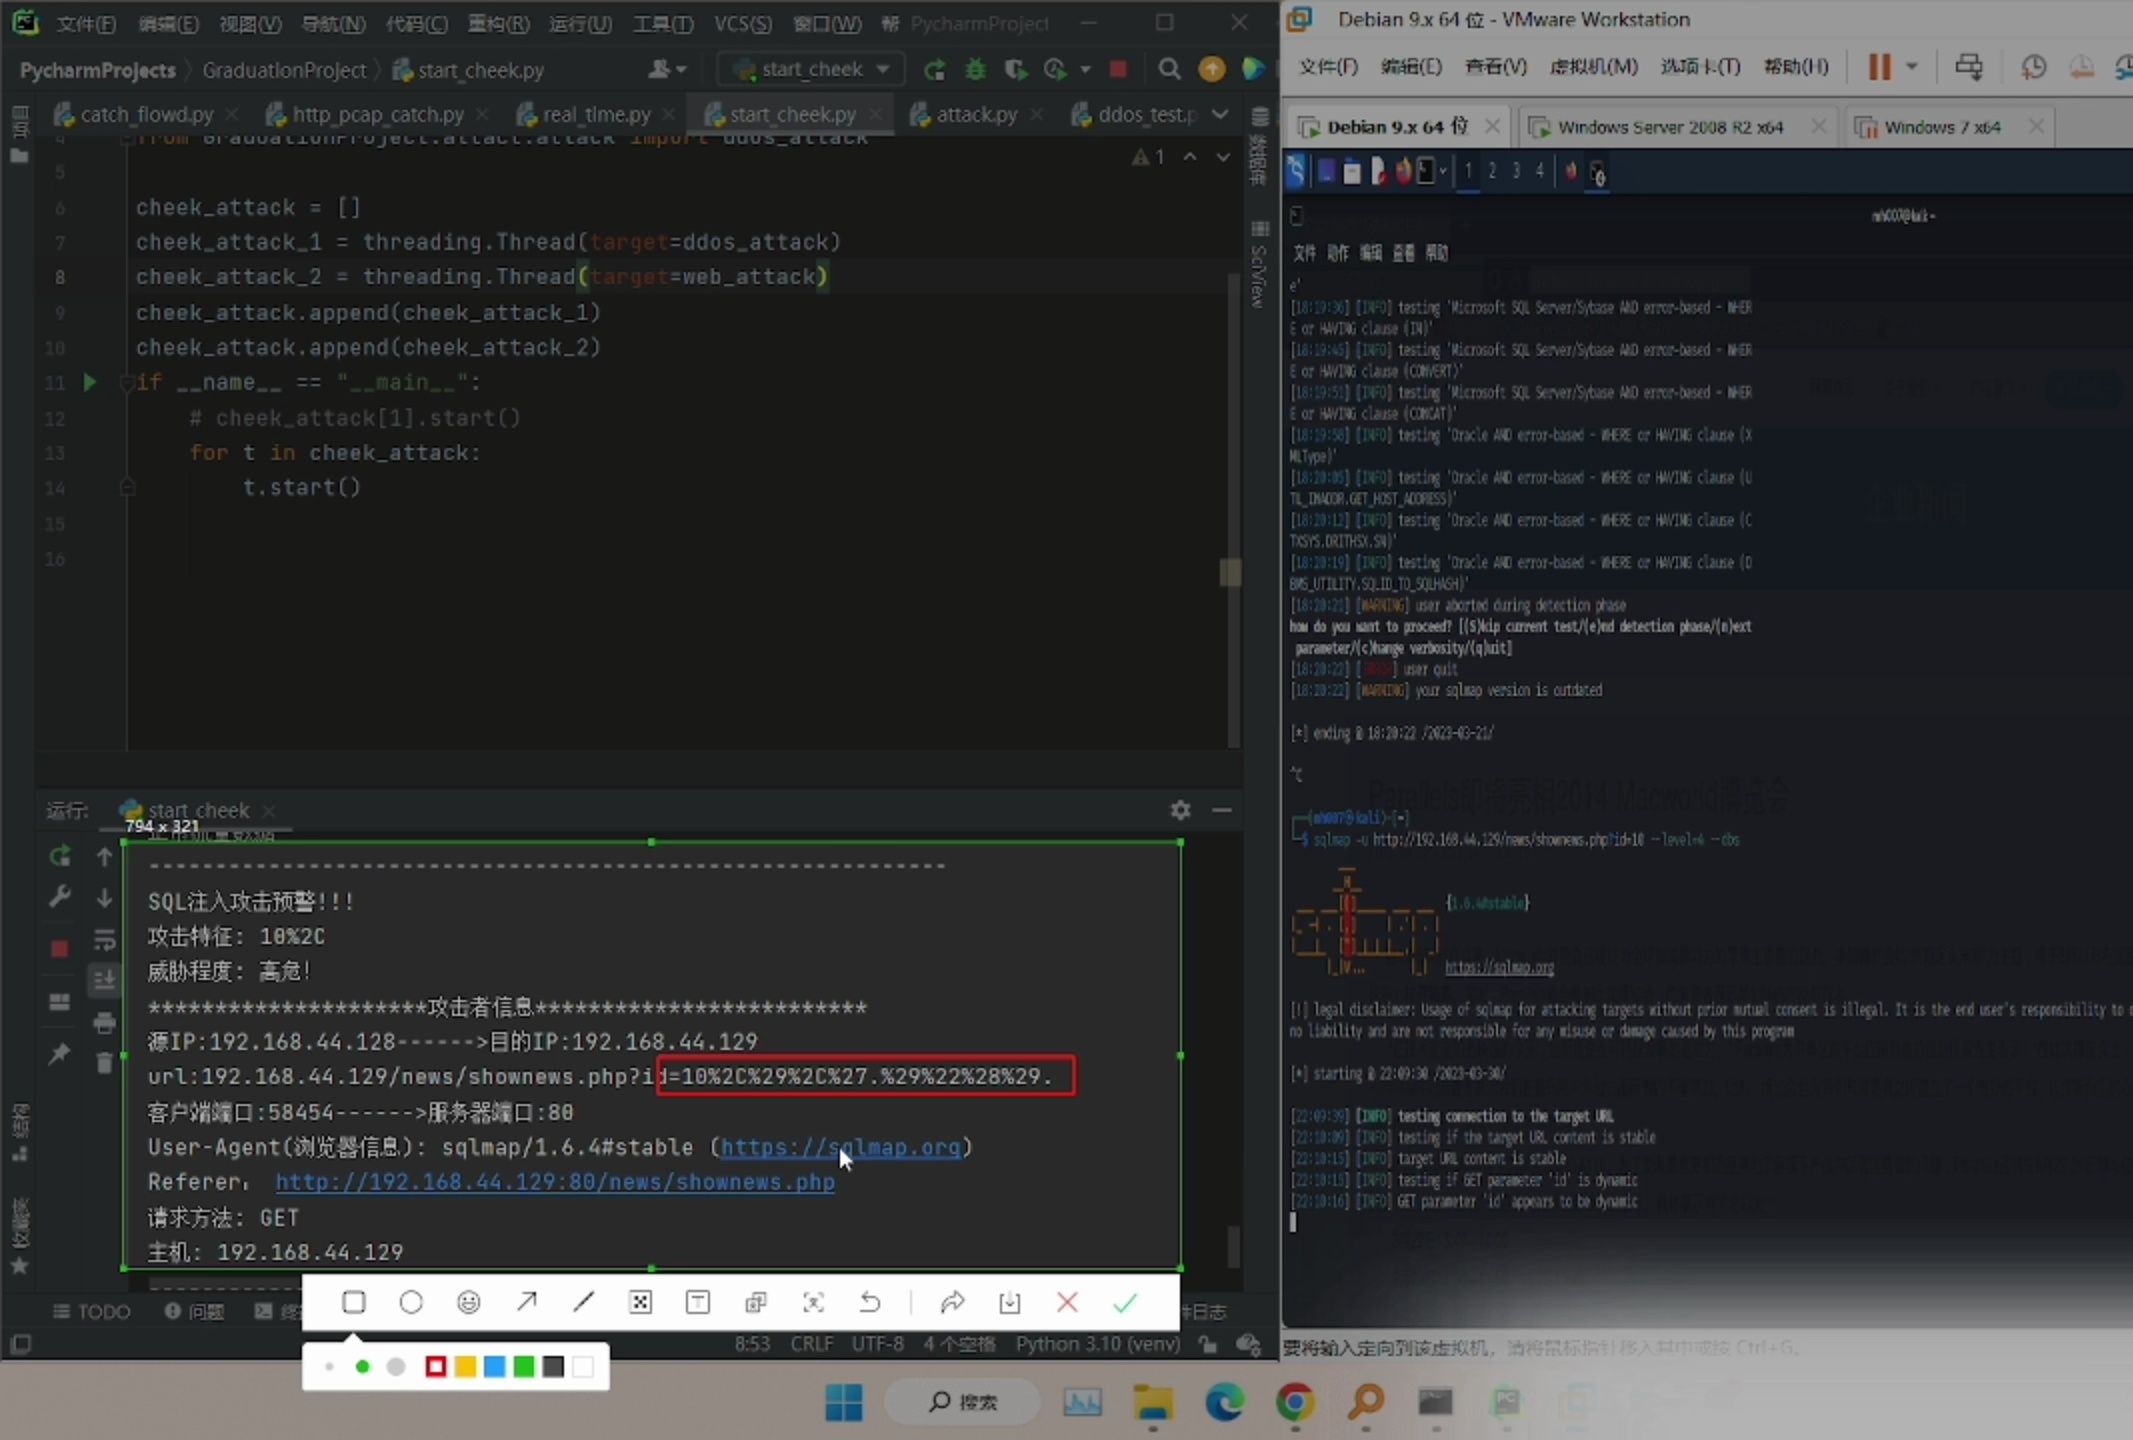Toggle soft-wrap in Run console

pyautogui.click(x=104, y=940)
